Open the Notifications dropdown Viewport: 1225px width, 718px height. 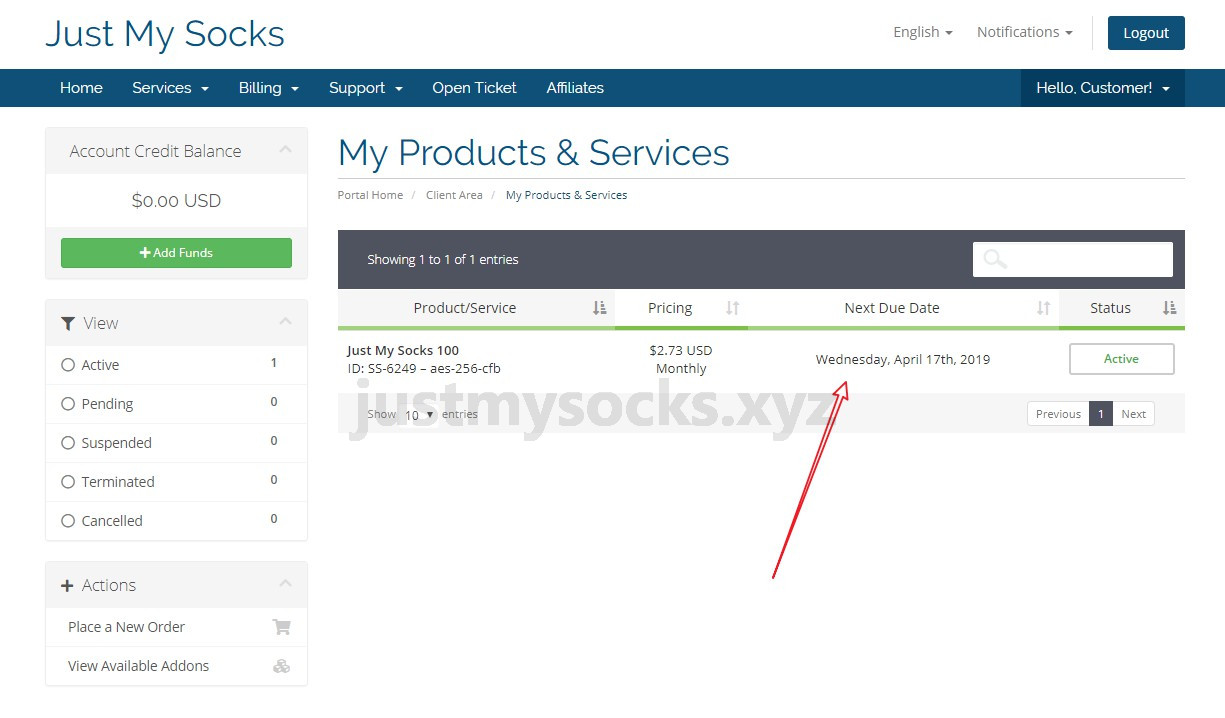tap(1024, 32)
